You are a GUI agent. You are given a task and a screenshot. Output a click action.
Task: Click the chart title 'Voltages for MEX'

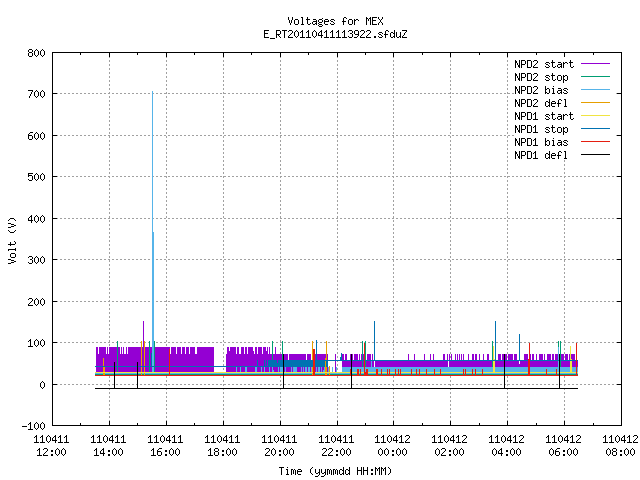tap(335, 21)
